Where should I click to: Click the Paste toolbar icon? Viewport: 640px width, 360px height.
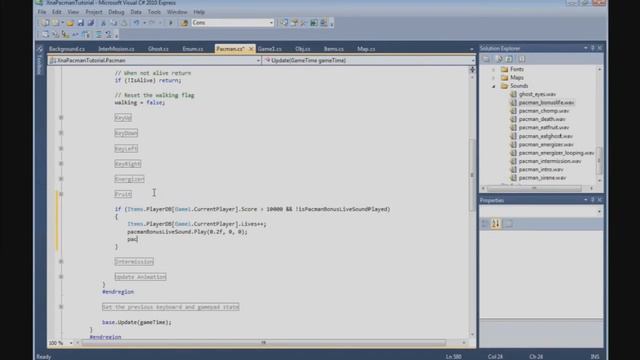coord(123,23)
